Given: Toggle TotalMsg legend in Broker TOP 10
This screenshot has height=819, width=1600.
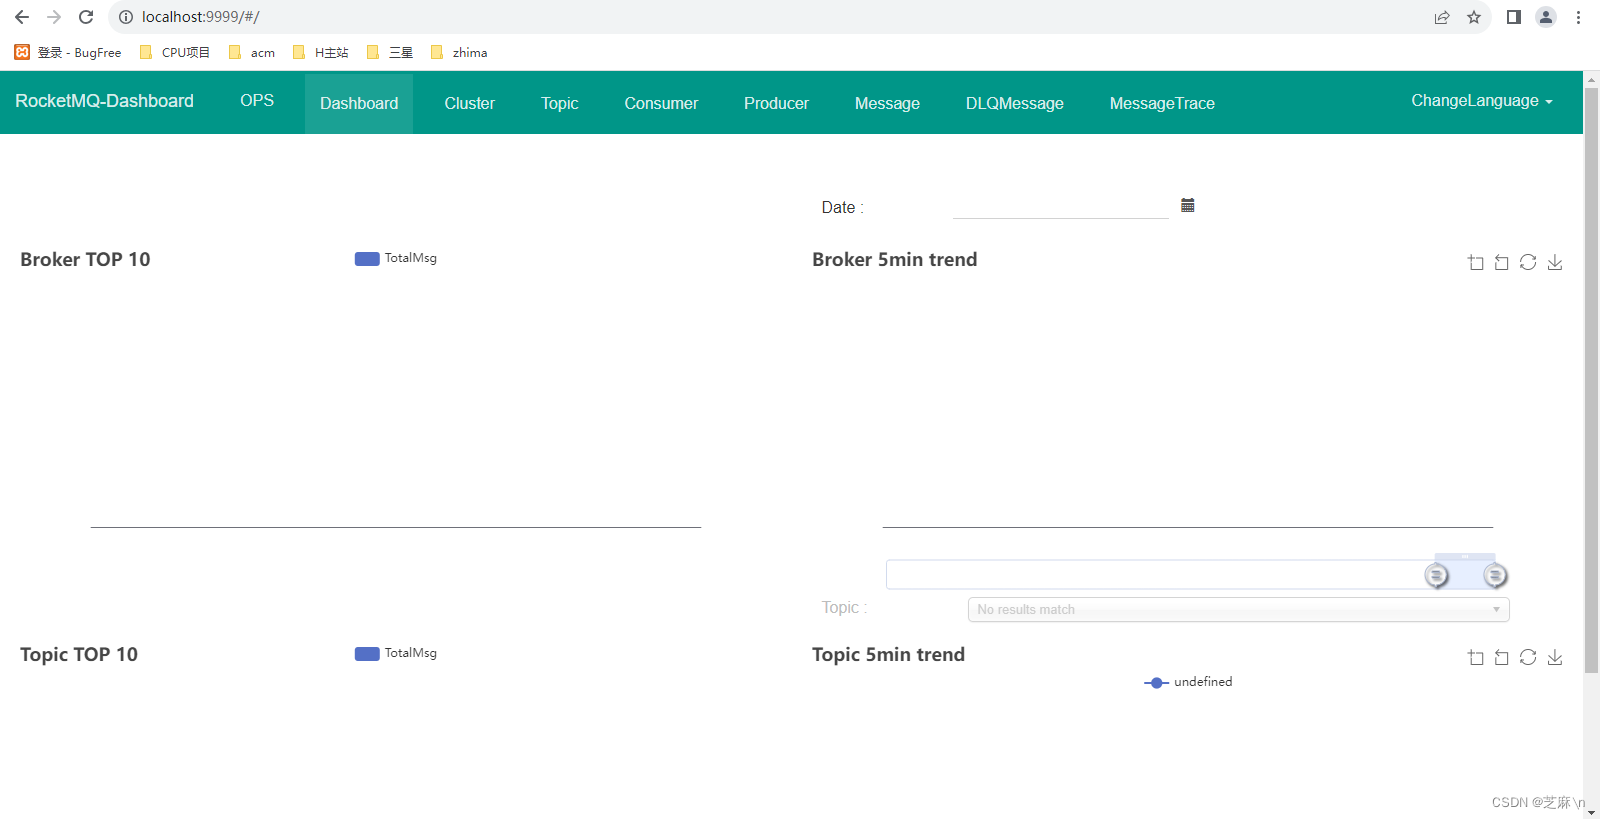Looking at the screenshot, I should pyautogui.click(x=396, y=258).
